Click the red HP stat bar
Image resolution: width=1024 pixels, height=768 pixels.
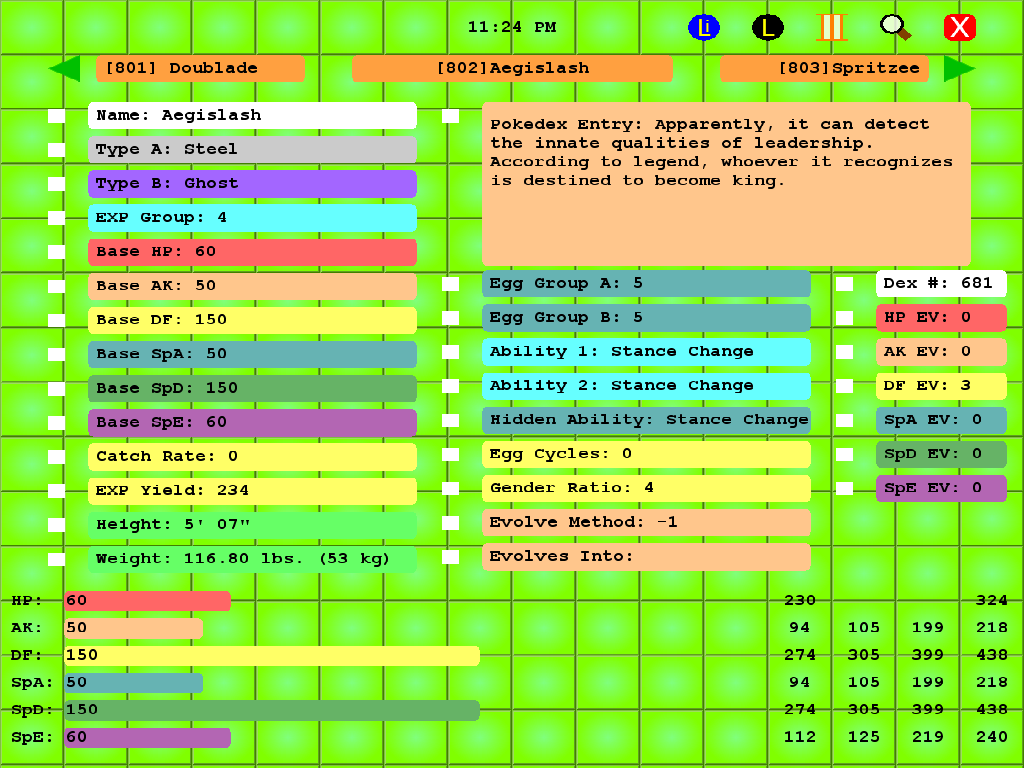coord(148,601)
